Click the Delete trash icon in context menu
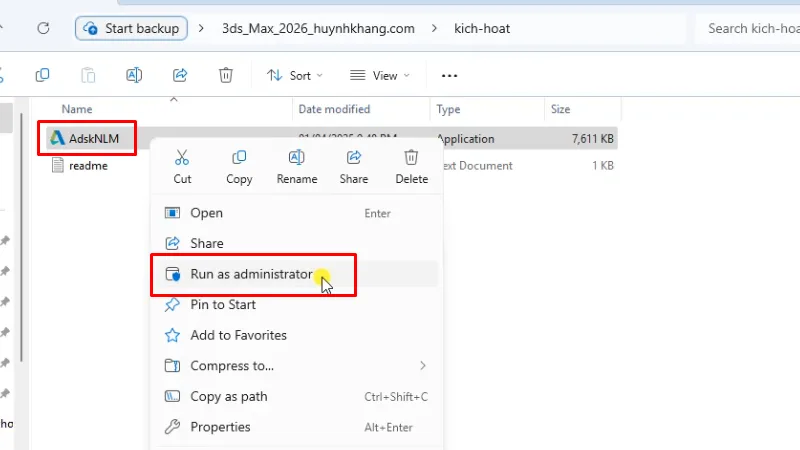Image resolution: width=800 pixels, height=450 pixels. (x=411, y=158)
